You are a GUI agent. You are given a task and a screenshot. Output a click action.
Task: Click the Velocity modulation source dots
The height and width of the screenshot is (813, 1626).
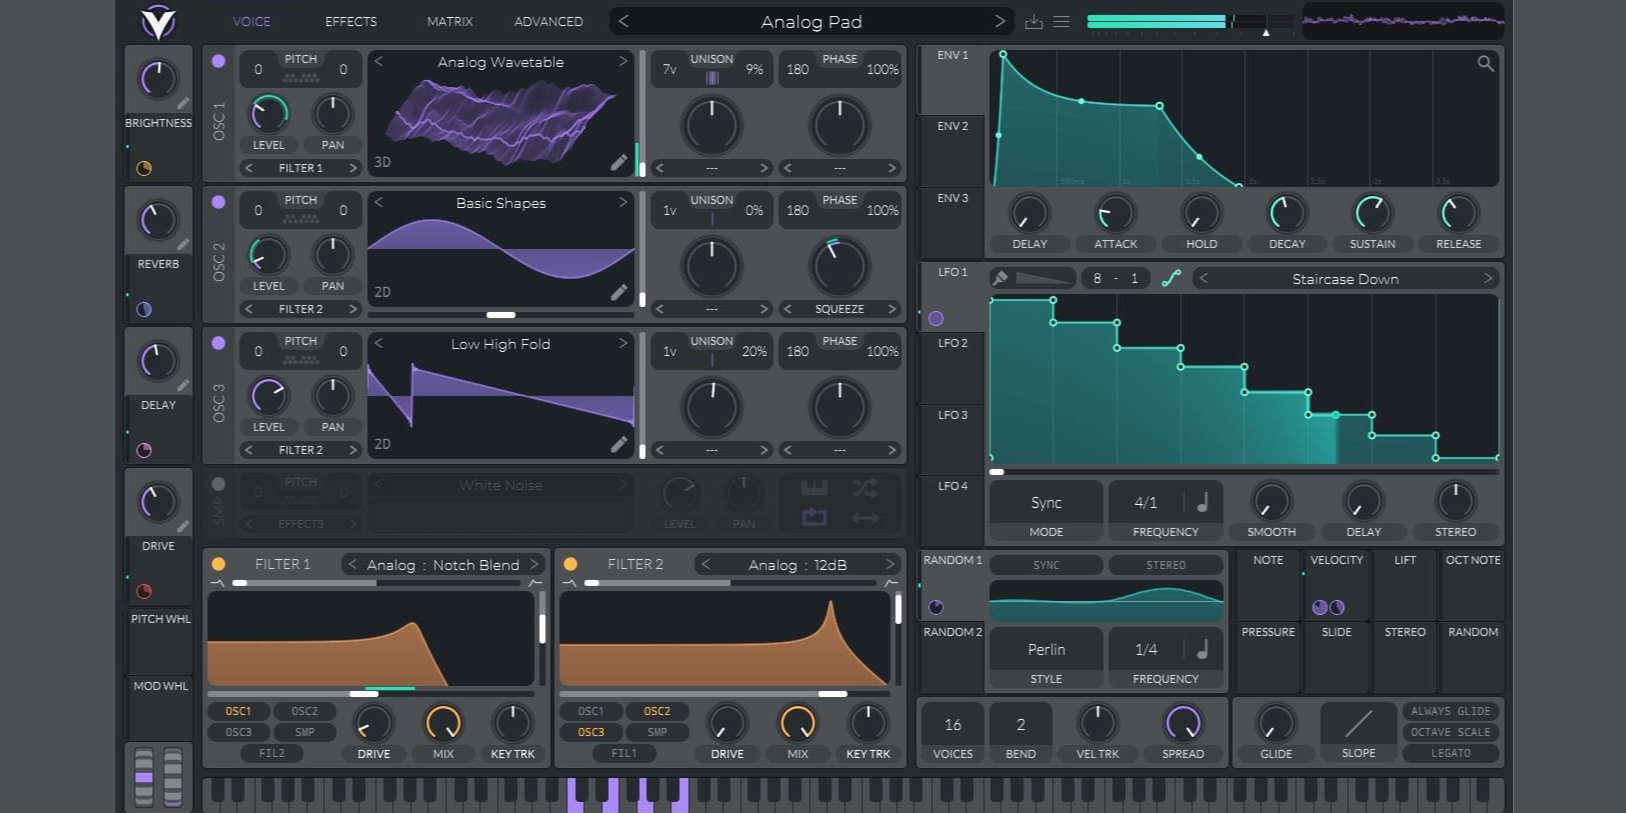point(1328,607)
